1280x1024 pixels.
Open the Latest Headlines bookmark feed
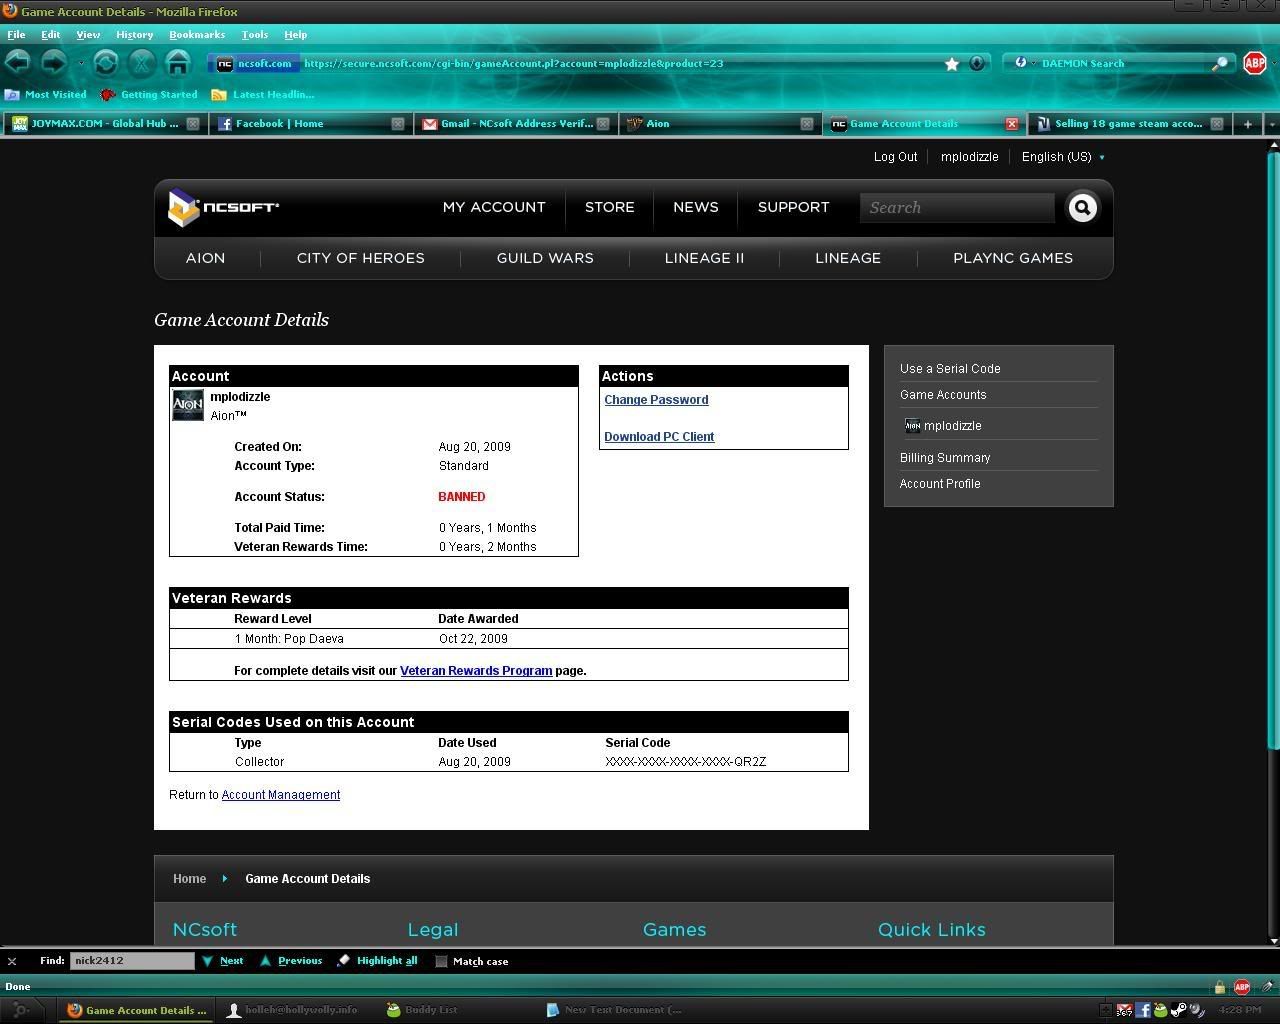click(x=263, y=95)
